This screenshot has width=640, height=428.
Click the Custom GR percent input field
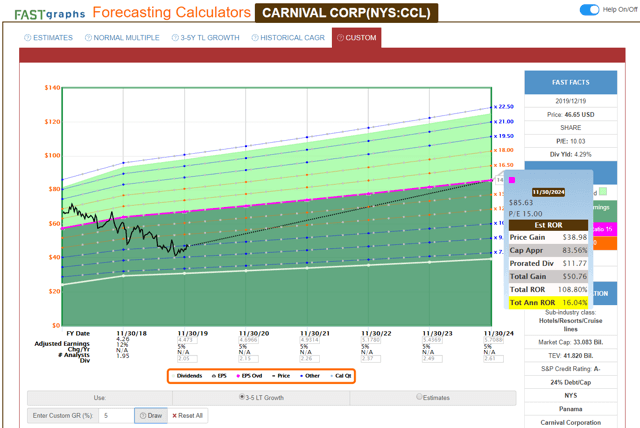tap(116, 415)
